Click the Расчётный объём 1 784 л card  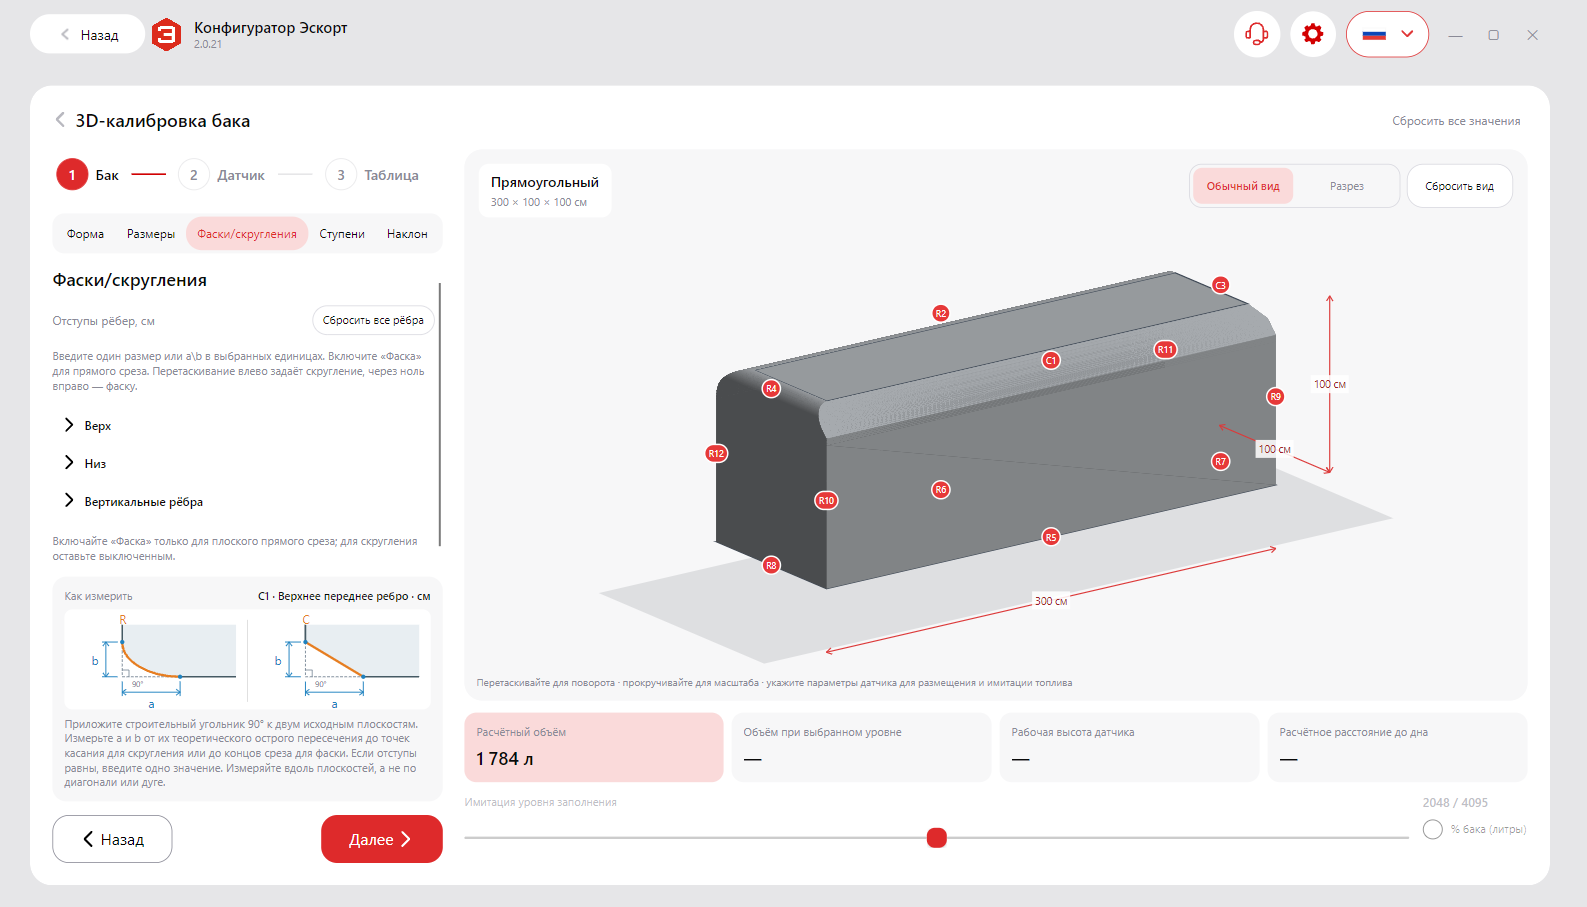pyautogui.click(x=593, y=747)
